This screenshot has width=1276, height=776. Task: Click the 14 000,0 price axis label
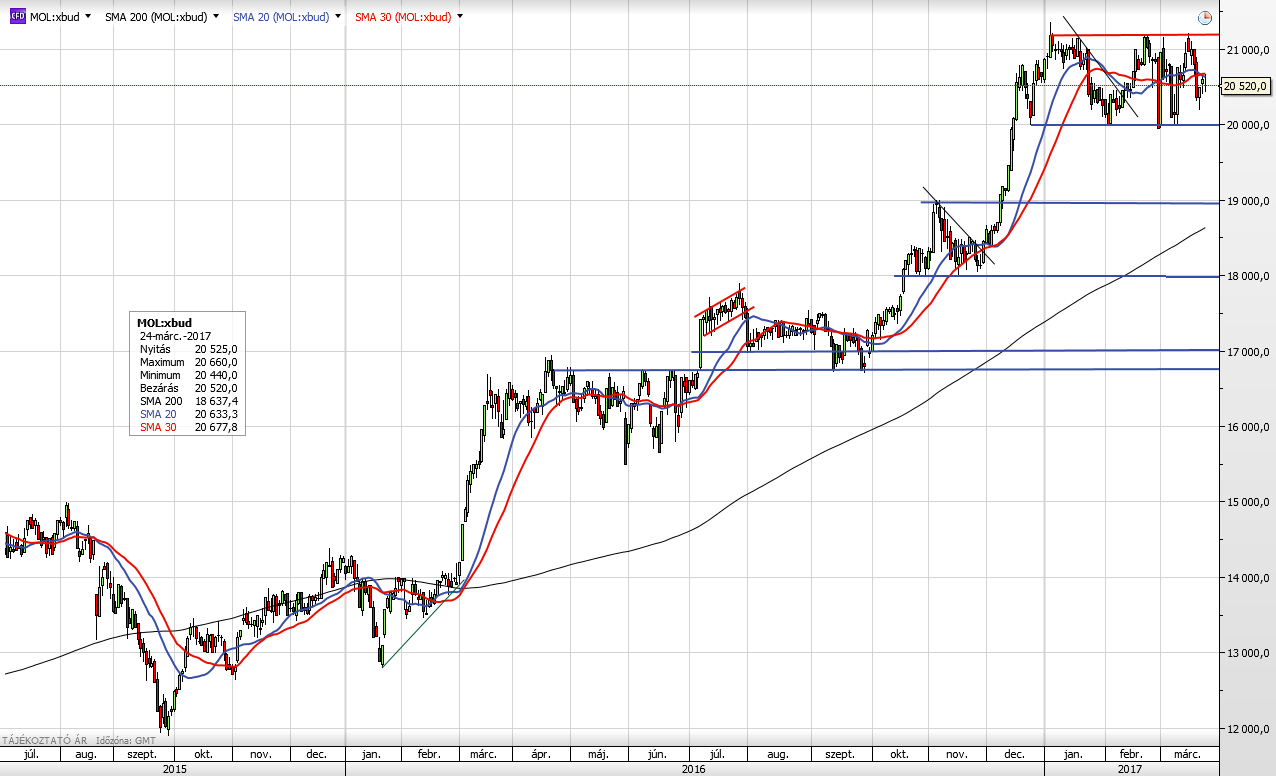click(1248, 578)
